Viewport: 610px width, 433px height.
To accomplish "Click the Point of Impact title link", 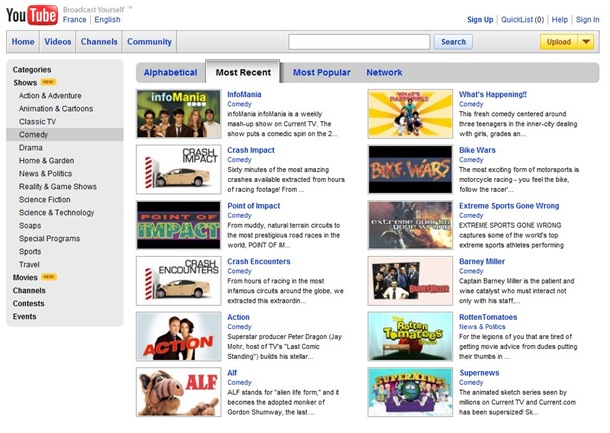I will click(x=254, y=206).
